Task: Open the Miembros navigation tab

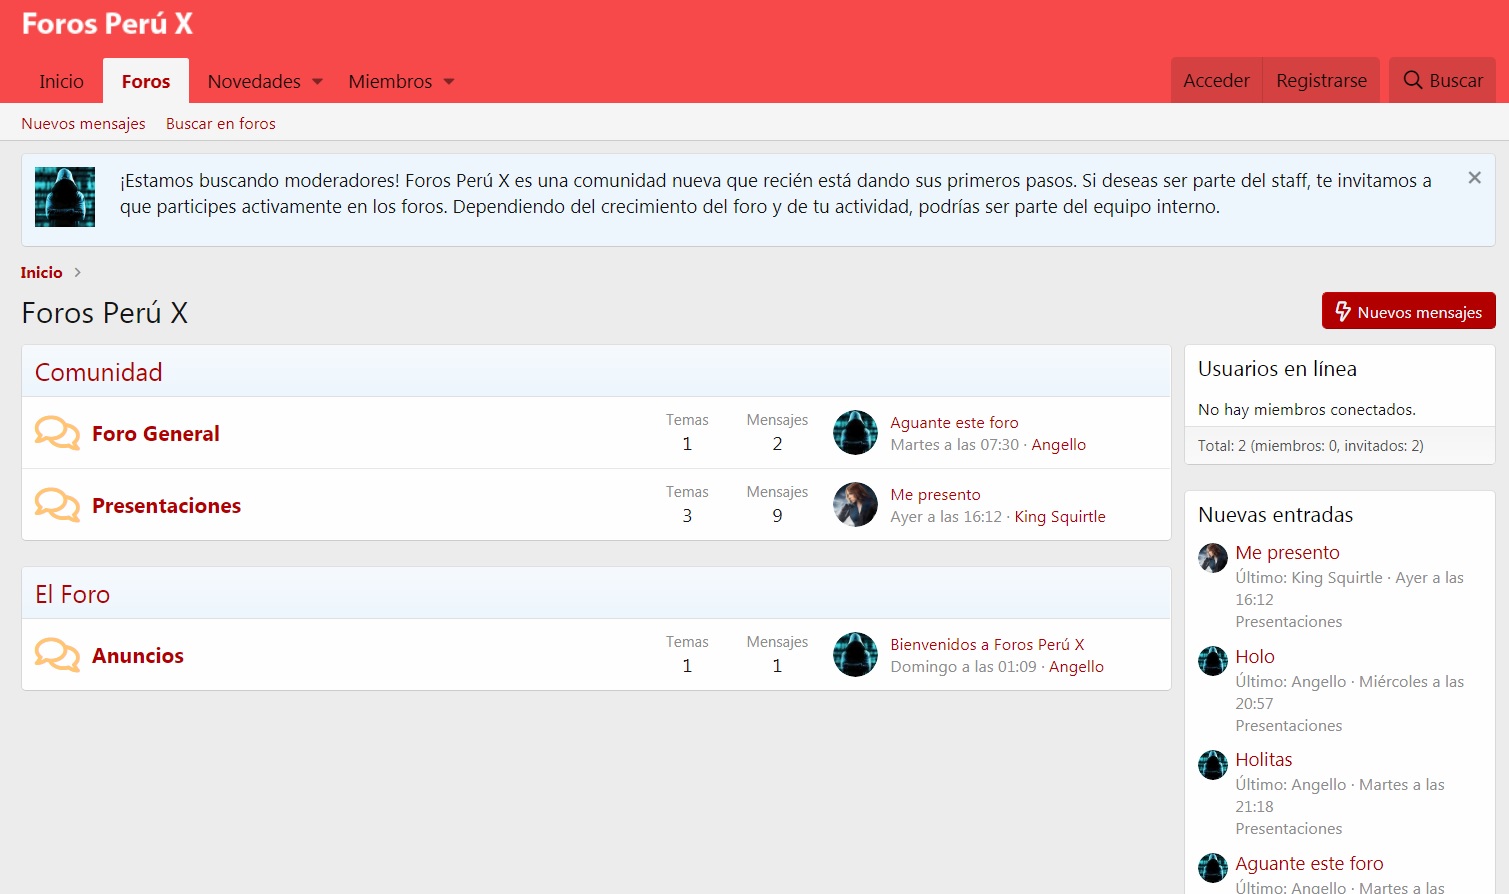Action: tap(390, 81)
